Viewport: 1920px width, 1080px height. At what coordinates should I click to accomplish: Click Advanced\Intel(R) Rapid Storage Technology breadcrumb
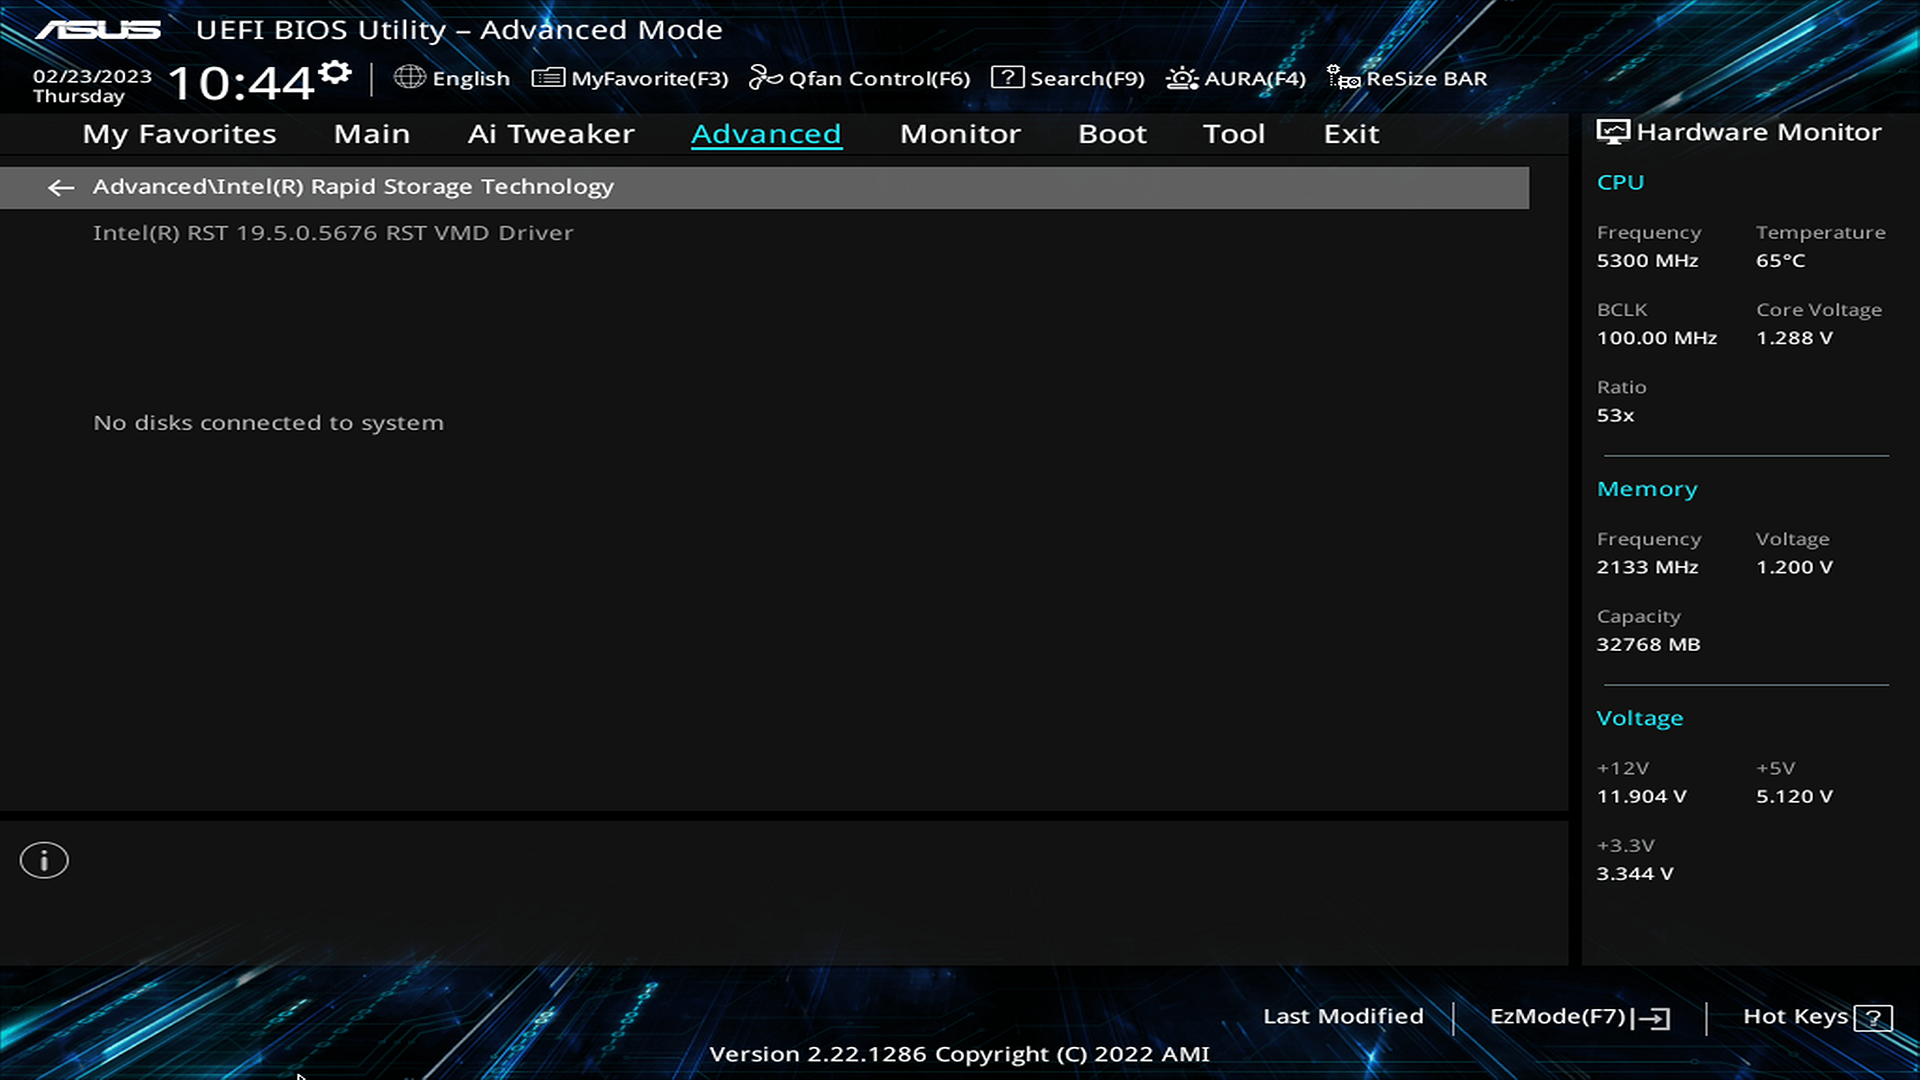353,187
